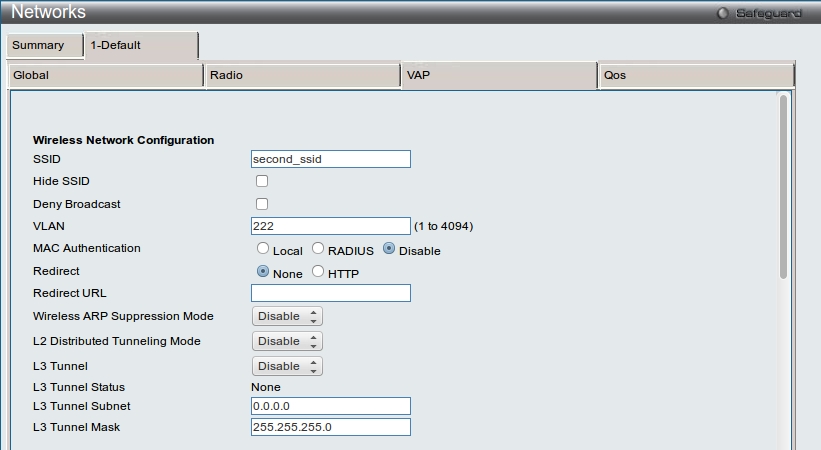
Task: Choose RADIUS for MAC Authentication
Action: click(x=318, y=249)
